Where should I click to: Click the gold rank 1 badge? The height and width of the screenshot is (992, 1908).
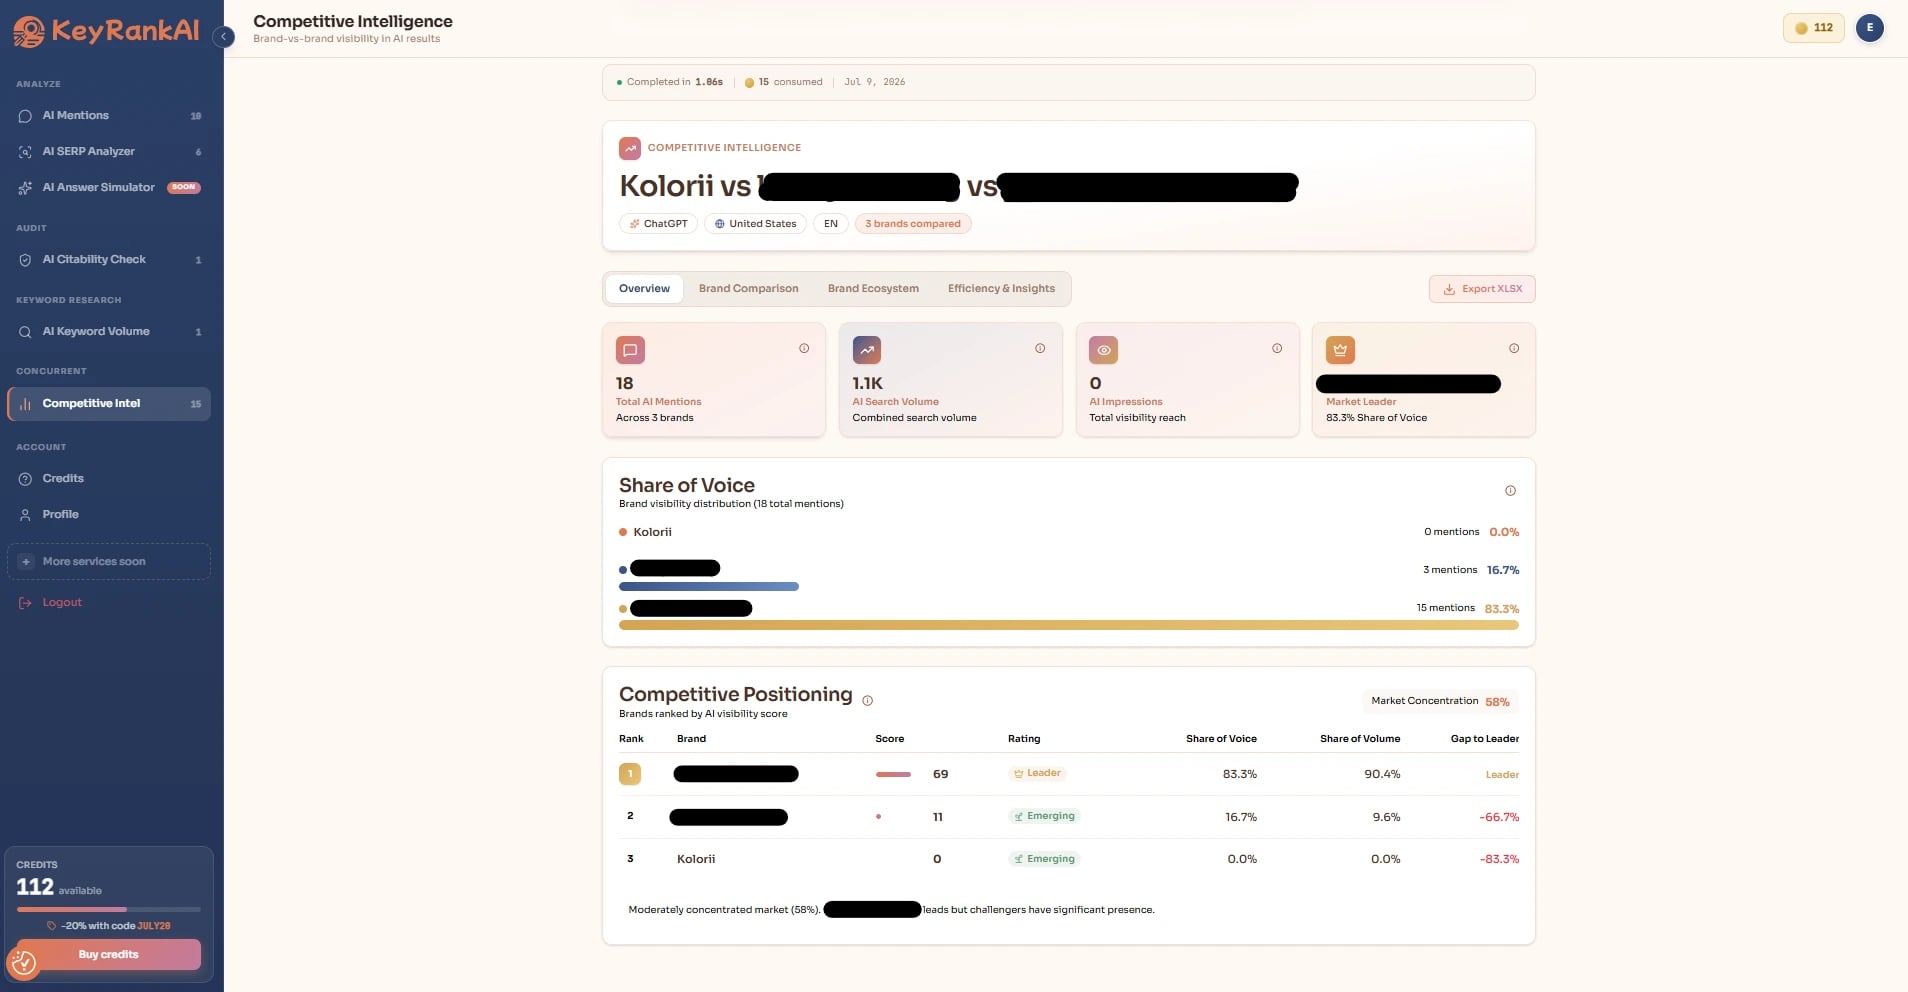pos(630,774)
